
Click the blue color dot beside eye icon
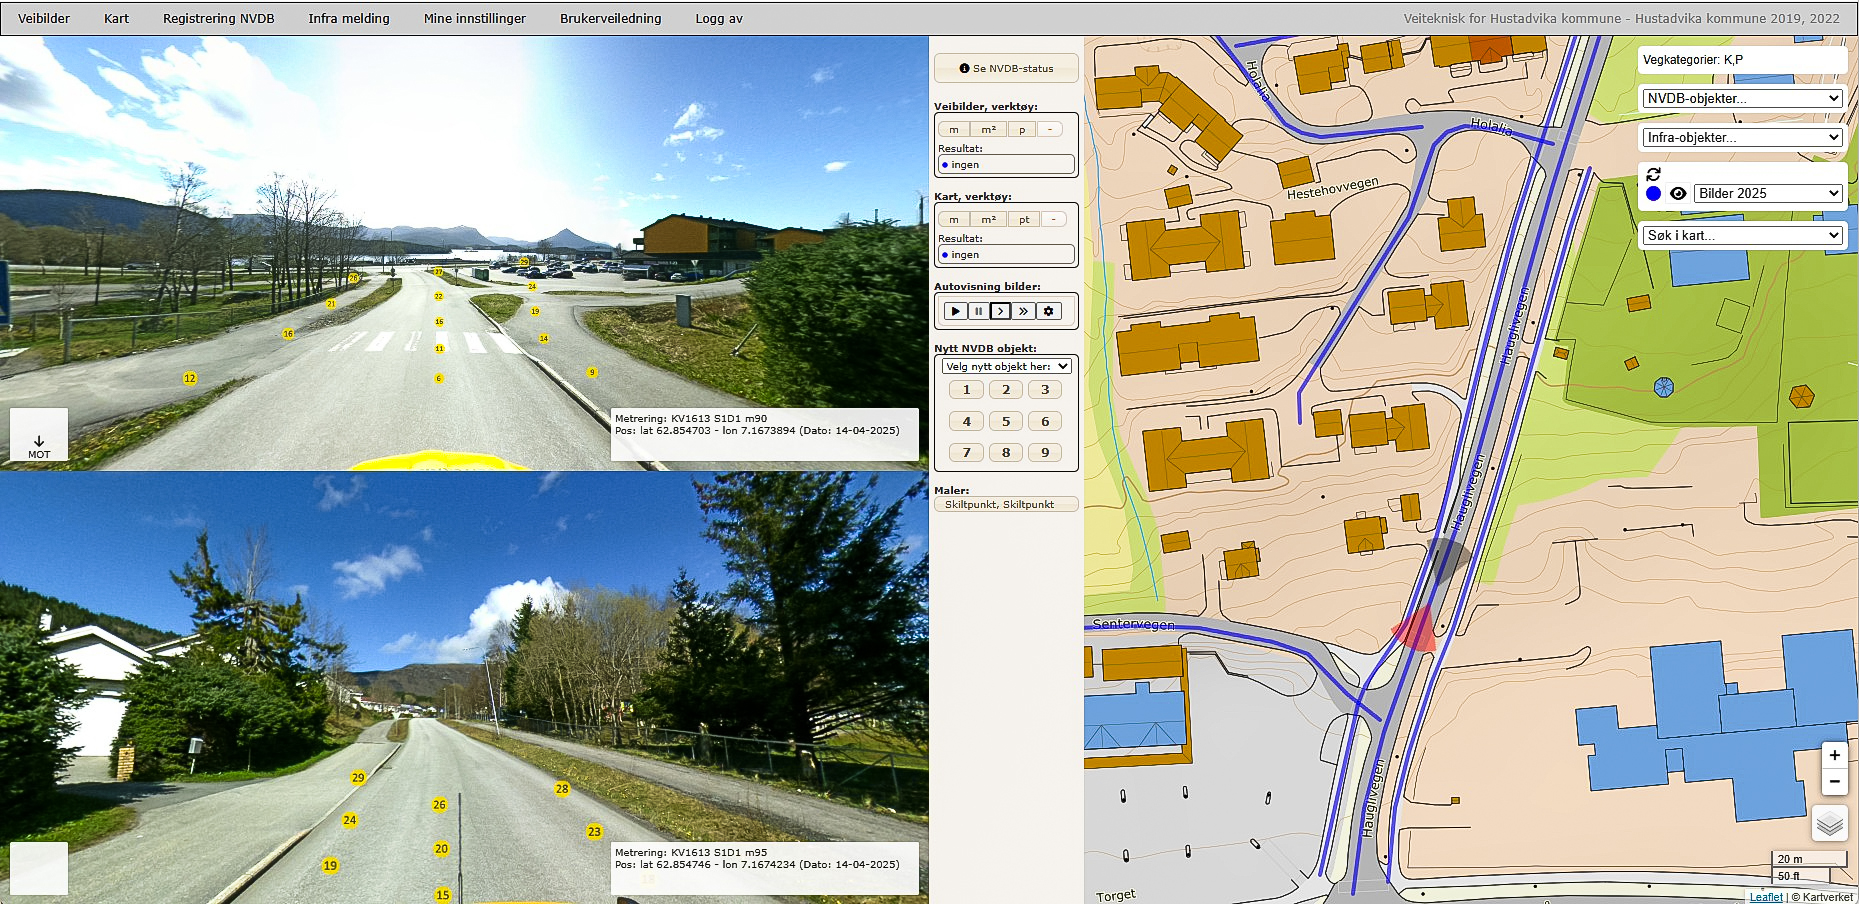[x=1653, y=194]
